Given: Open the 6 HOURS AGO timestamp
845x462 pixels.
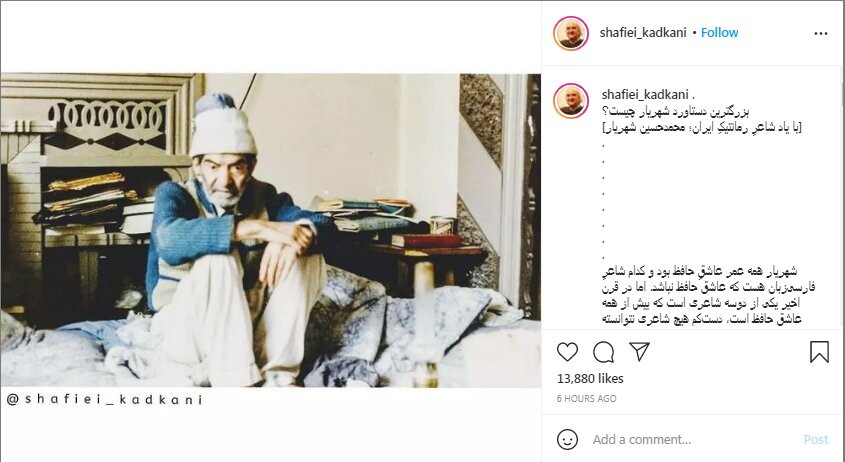Looking at the screenshot, I should pos(586,398).
